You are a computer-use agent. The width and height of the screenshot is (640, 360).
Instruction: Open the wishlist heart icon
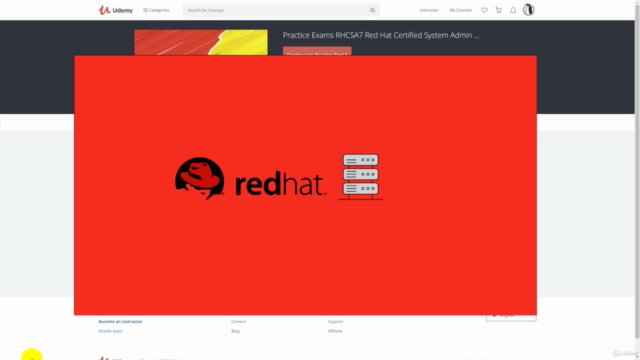point(484,10)
